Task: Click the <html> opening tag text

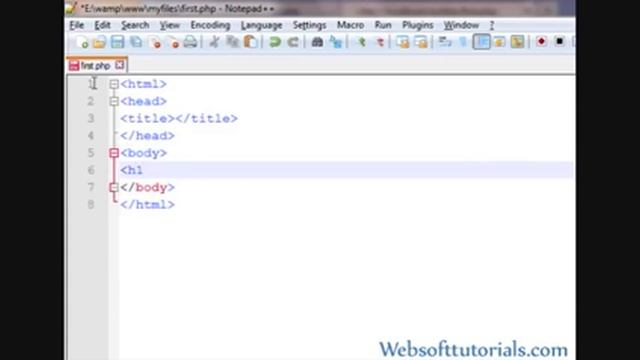Action: click(x=143, y=84)
